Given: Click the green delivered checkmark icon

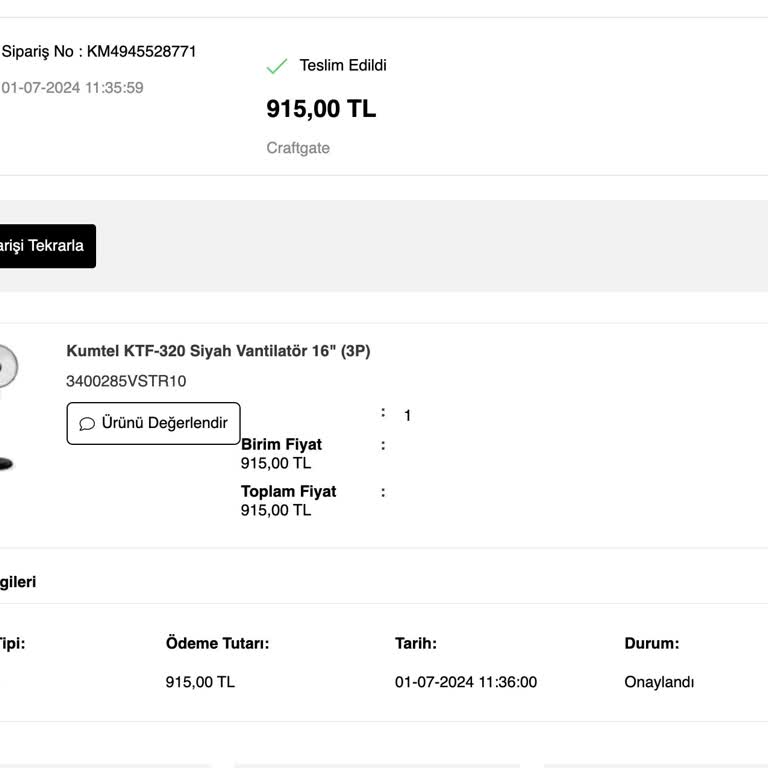Looking at the screenshot, I should point(277,66).
